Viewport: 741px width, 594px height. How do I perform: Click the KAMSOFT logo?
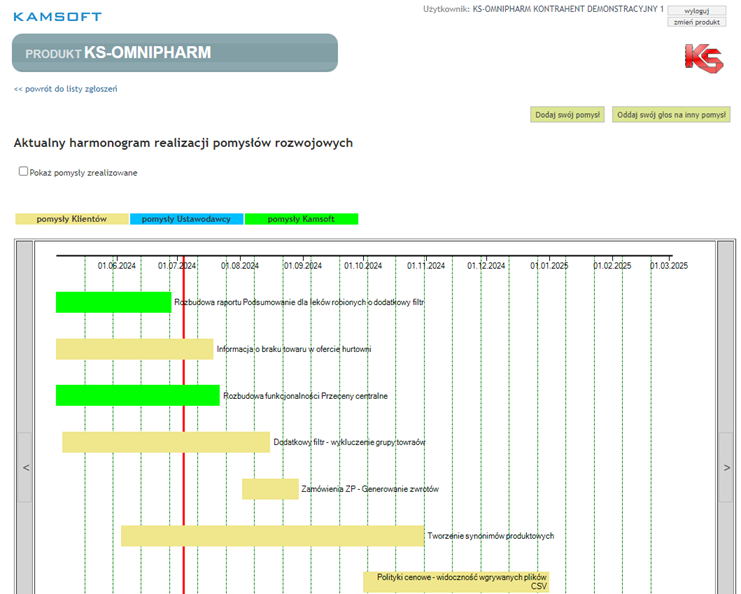(x=58, y=17)
